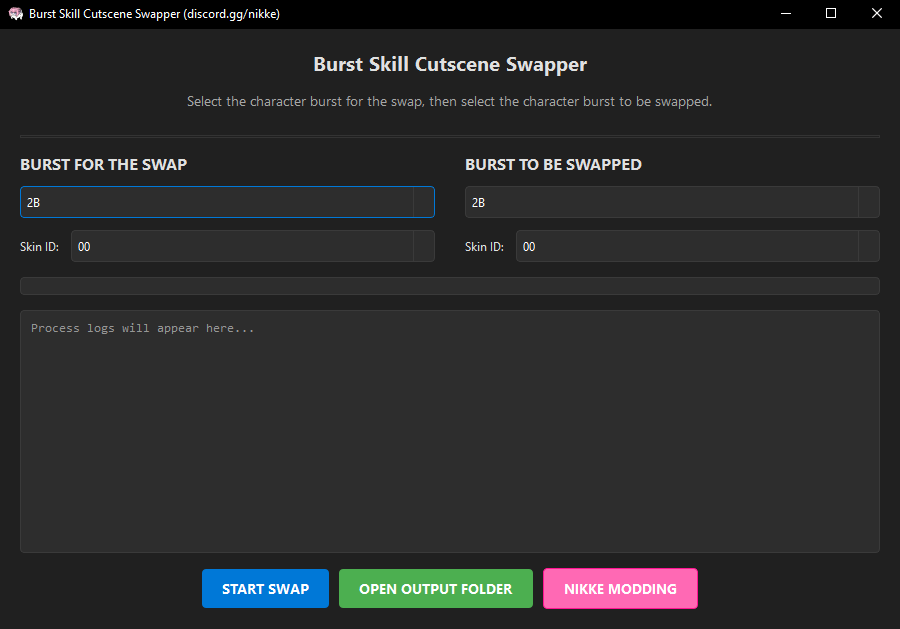This screenshot has width=900, height=629.
Task: Click OPEN OUTPUT FOLDER
Action: [x=435, y=588]
